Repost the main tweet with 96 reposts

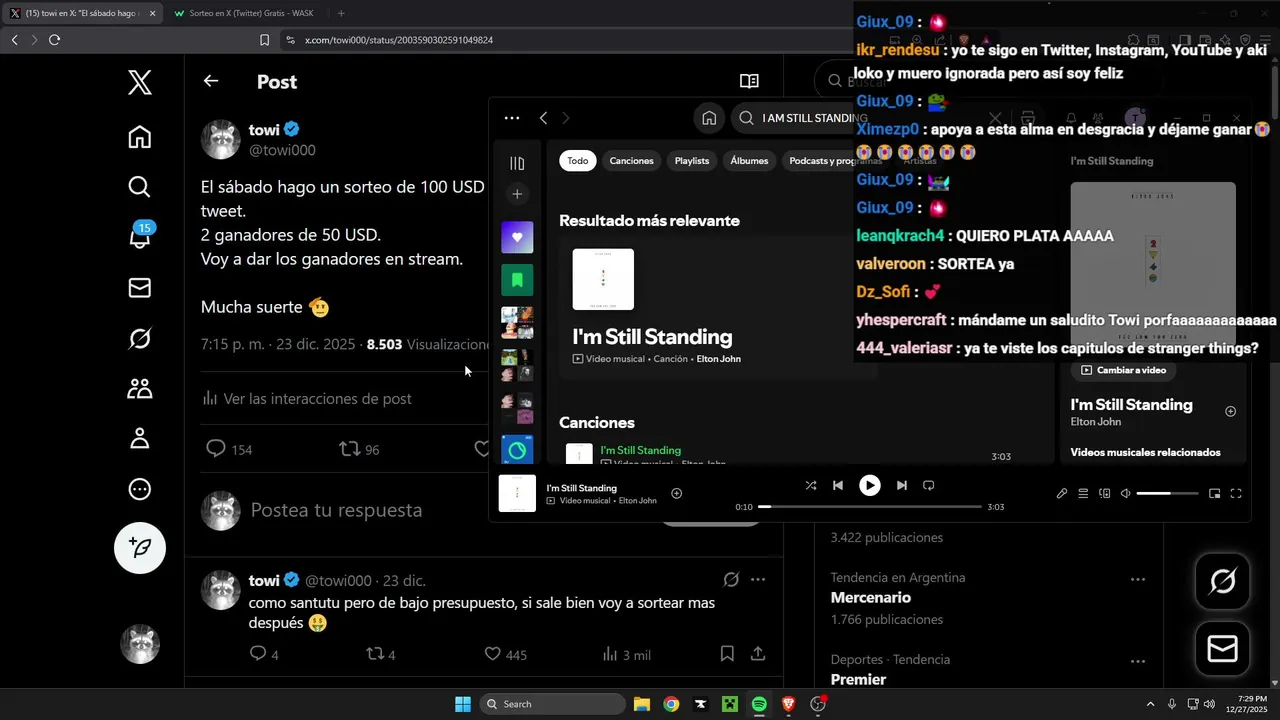coord(360,449)
